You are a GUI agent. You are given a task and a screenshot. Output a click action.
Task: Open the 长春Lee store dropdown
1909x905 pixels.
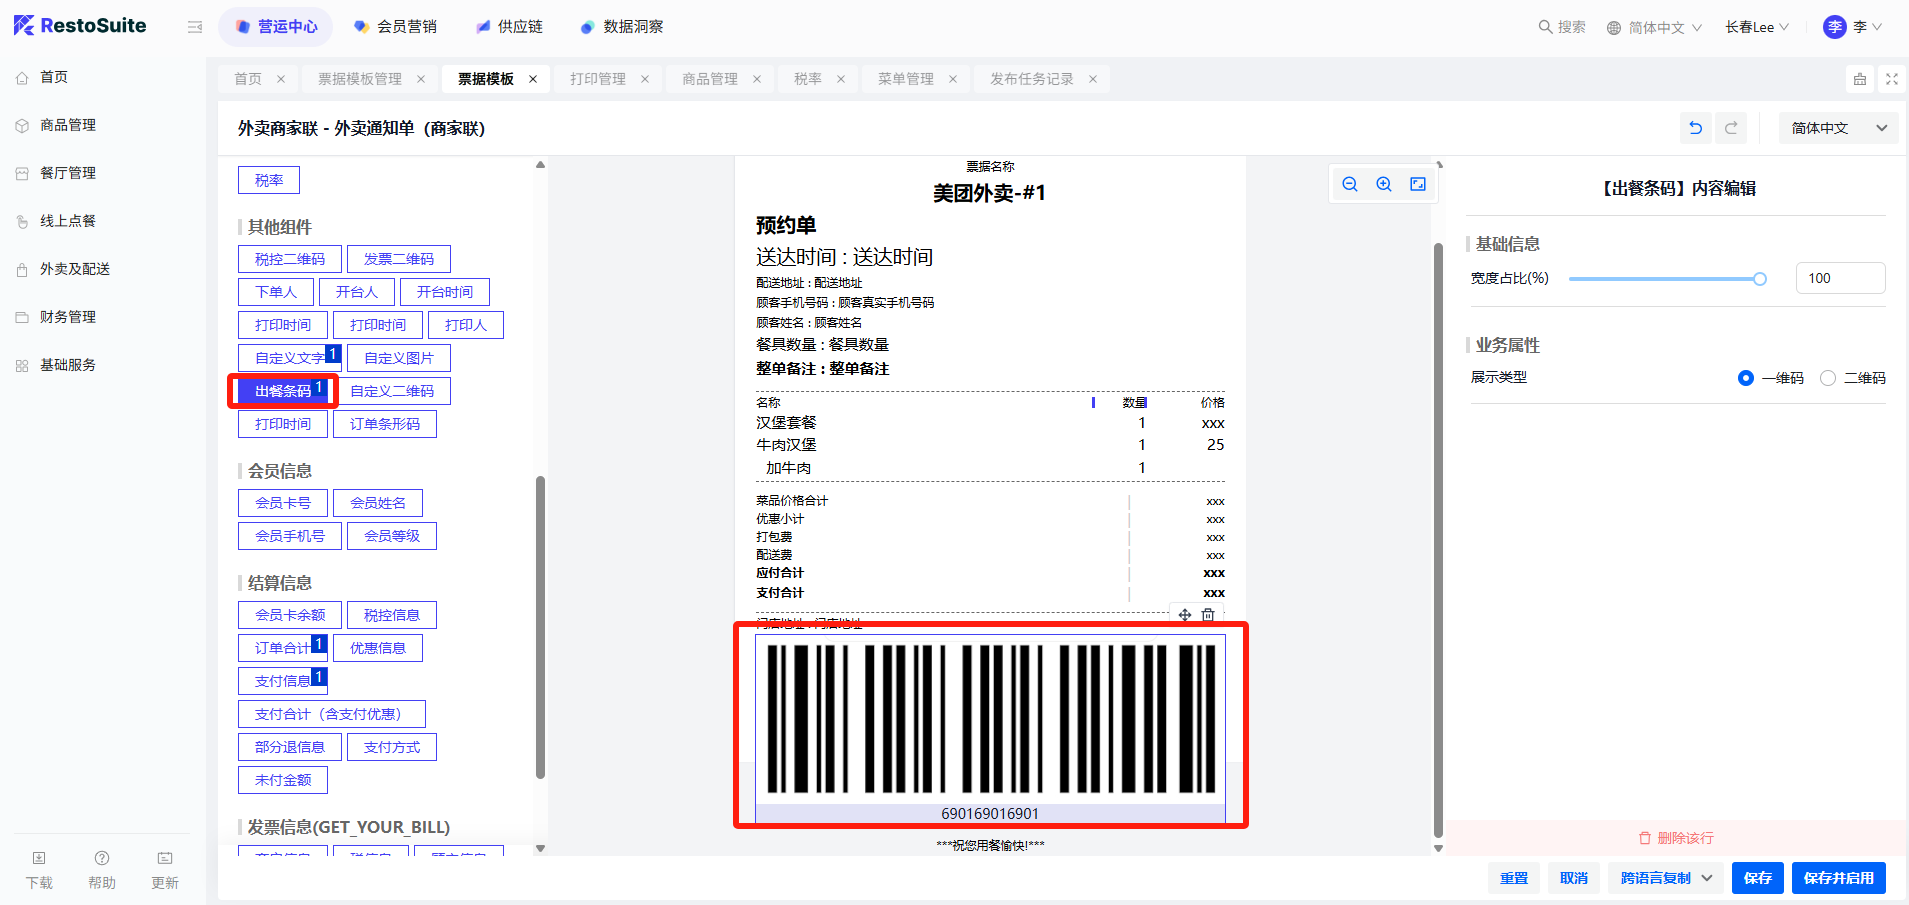pos(1757,27)
